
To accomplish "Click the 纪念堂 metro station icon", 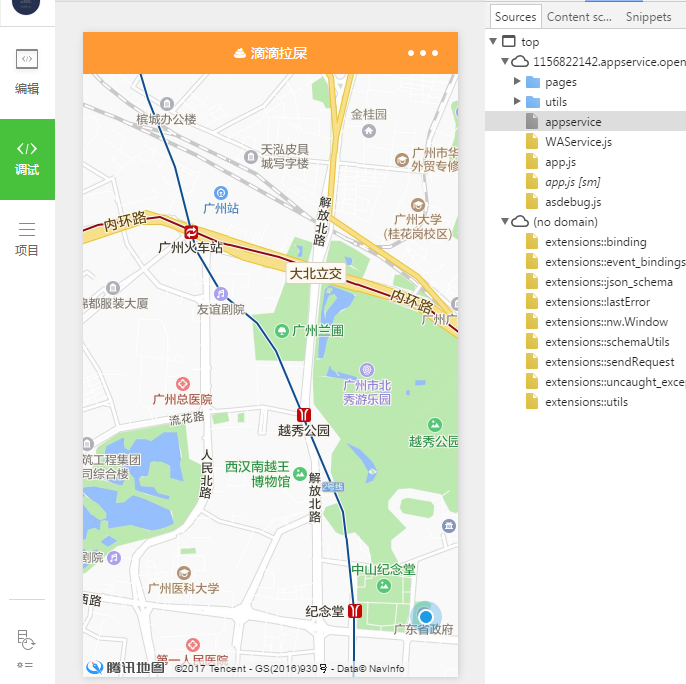I will [x=355, y=610].
